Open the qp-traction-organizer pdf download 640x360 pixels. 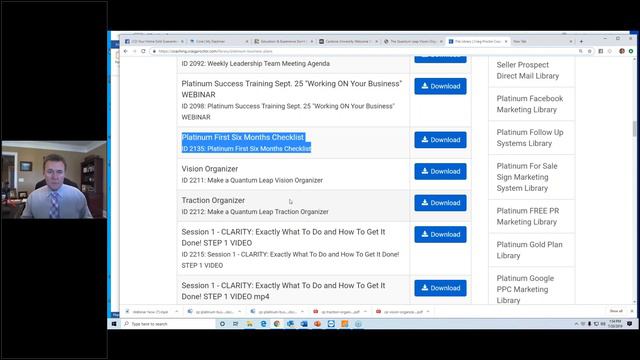pyautogui.click(x=336, y=312)
